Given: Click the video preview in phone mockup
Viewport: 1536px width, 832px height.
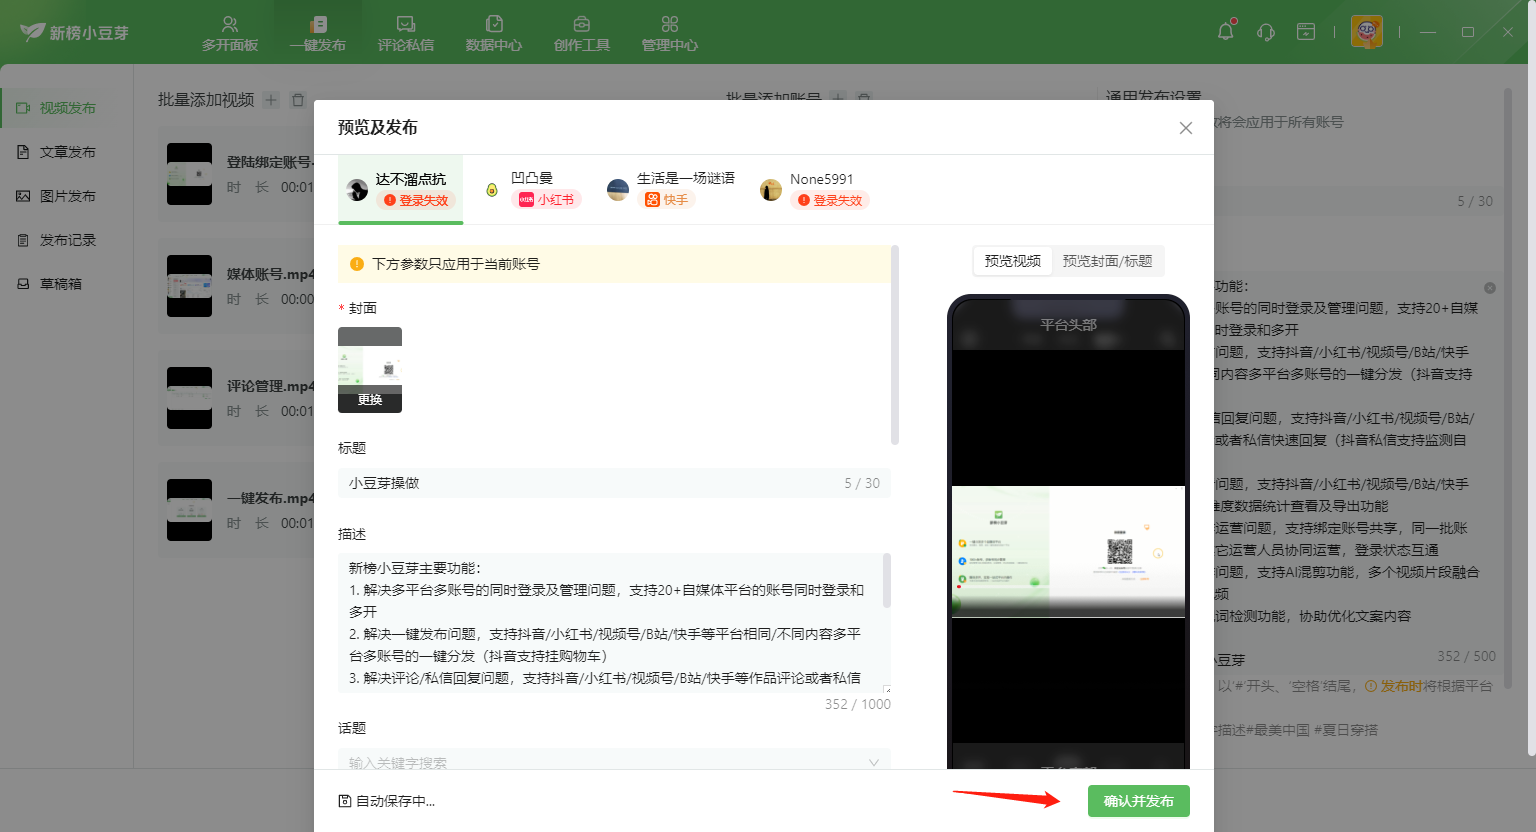Looking at the screenshot, I should point(1068,552).
